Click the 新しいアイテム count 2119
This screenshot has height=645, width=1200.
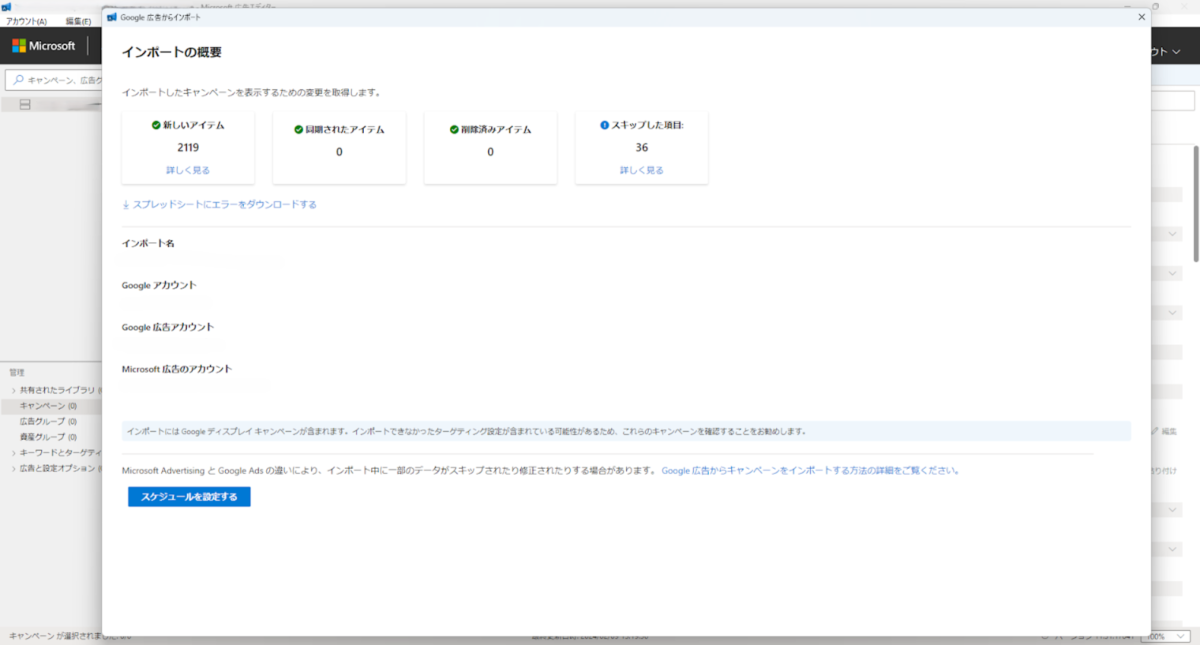pyautogui.click(x=188, y=147)
